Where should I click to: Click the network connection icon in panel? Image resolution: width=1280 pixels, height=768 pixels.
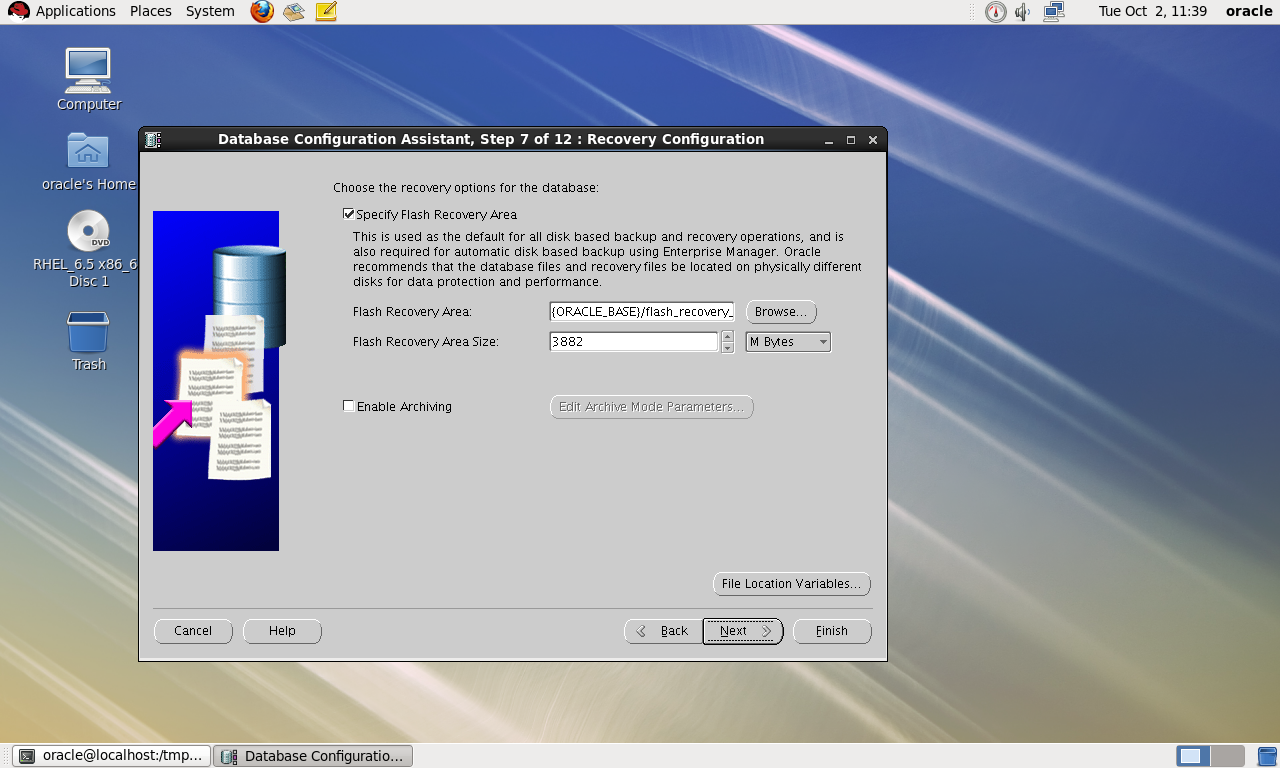1053,12
